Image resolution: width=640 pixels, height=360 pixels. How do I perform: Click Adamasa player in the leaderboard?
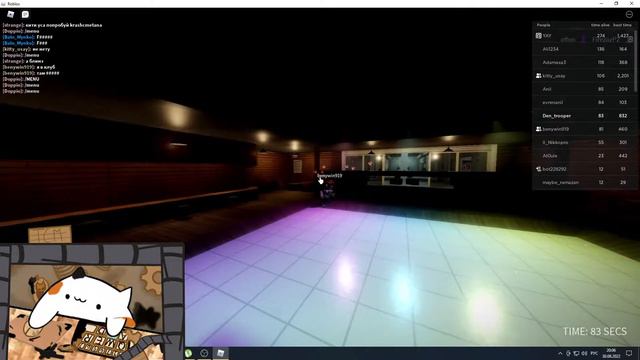click(x=584, y=62)
